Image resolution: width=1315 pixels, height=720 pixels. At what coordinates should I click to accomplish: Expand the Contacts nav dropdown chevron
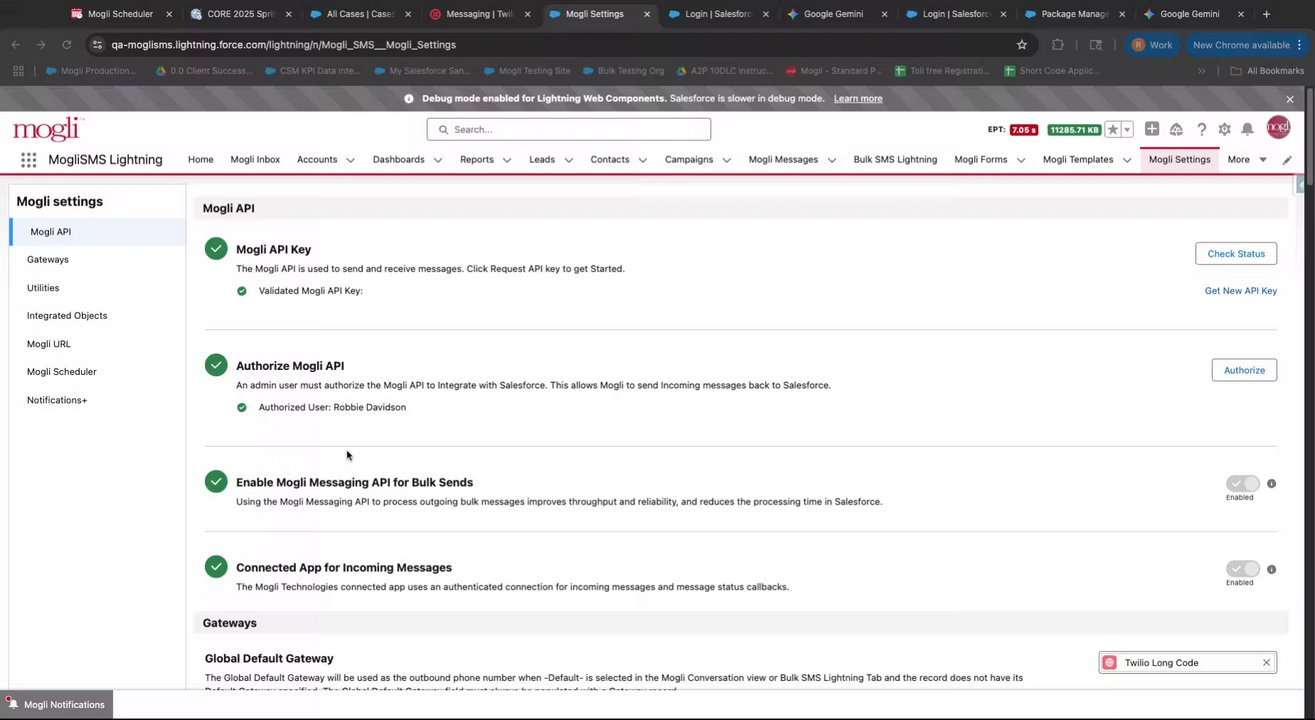[x=643, y=160]
